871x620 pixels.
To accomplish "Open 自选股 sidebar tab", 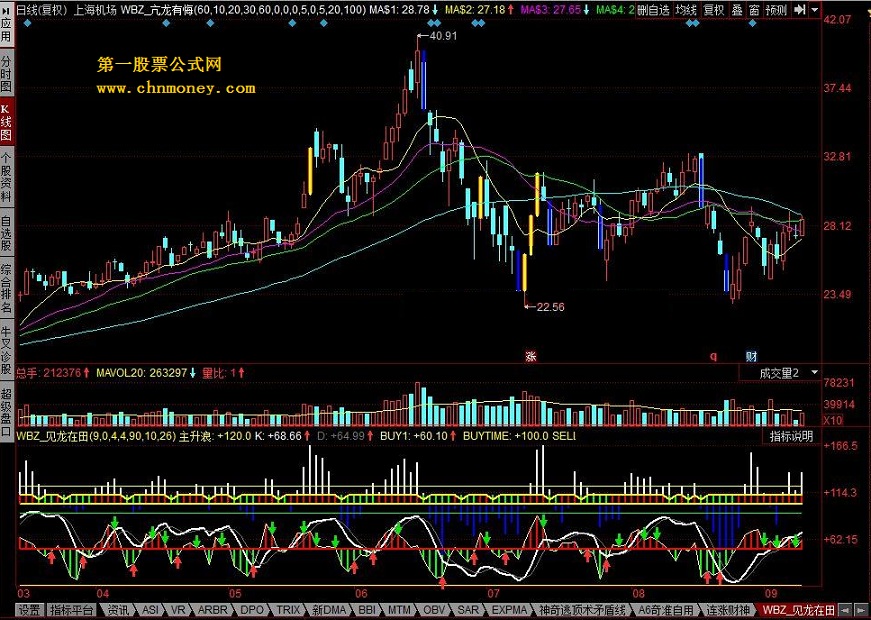I will pyautogui.click(x=6, y=234).
